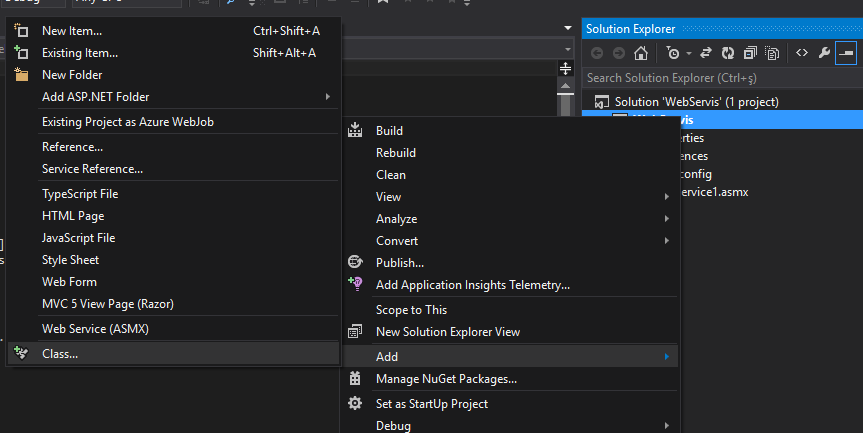
Task: Add a Style Sheet
Action: pyautogui.click(x=173, y=260)
